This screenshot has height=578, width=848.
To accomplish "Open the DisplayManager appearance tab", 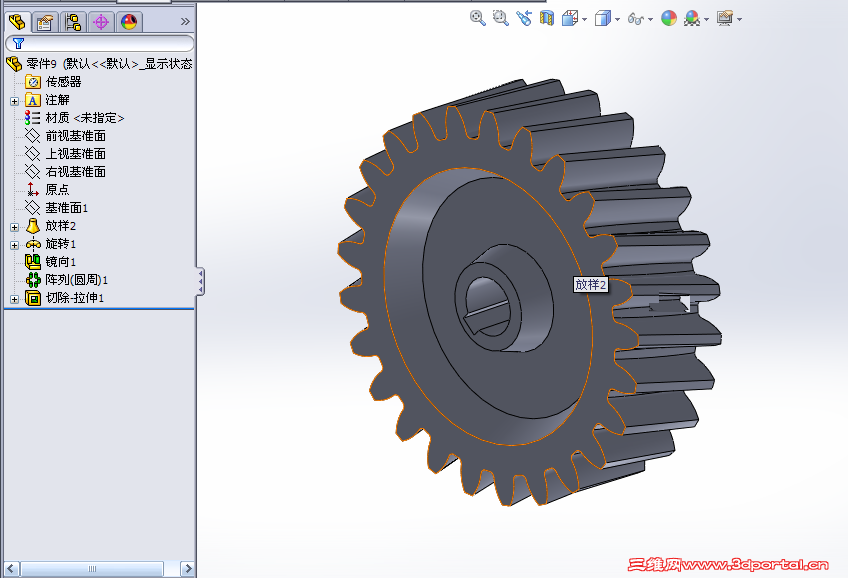I will (129, 22).
